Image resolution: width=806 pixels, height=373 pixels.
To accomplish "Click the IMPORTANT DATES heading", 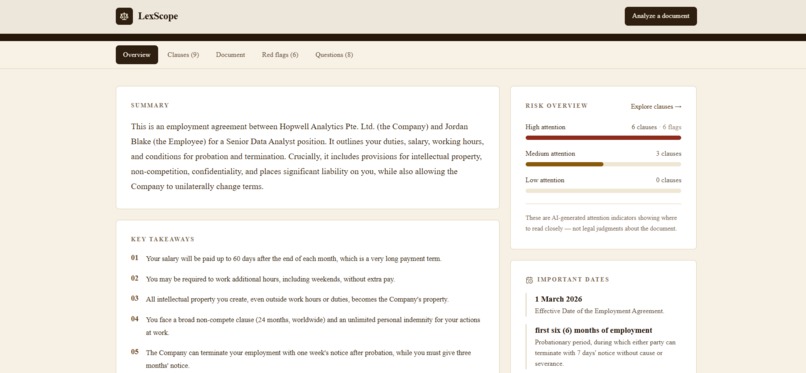I will point(573,280).
